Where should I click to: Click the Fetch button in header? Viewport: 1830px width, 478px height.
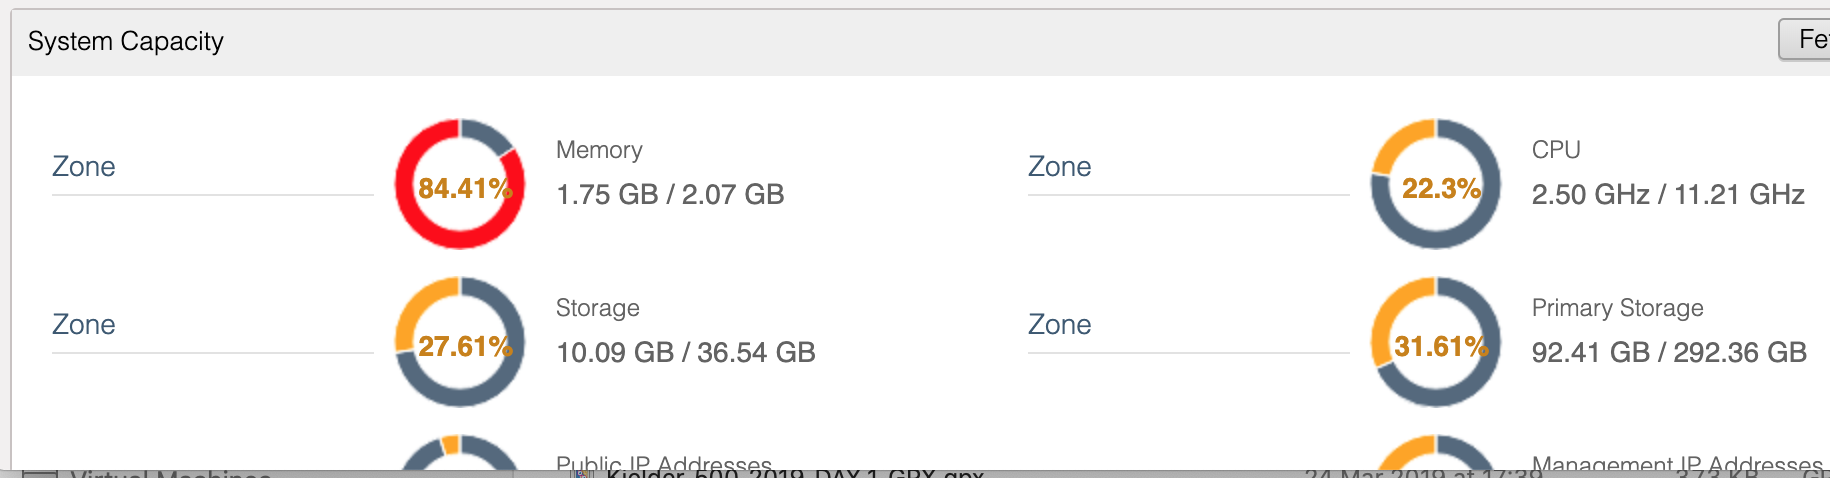tap(1805, 39)
